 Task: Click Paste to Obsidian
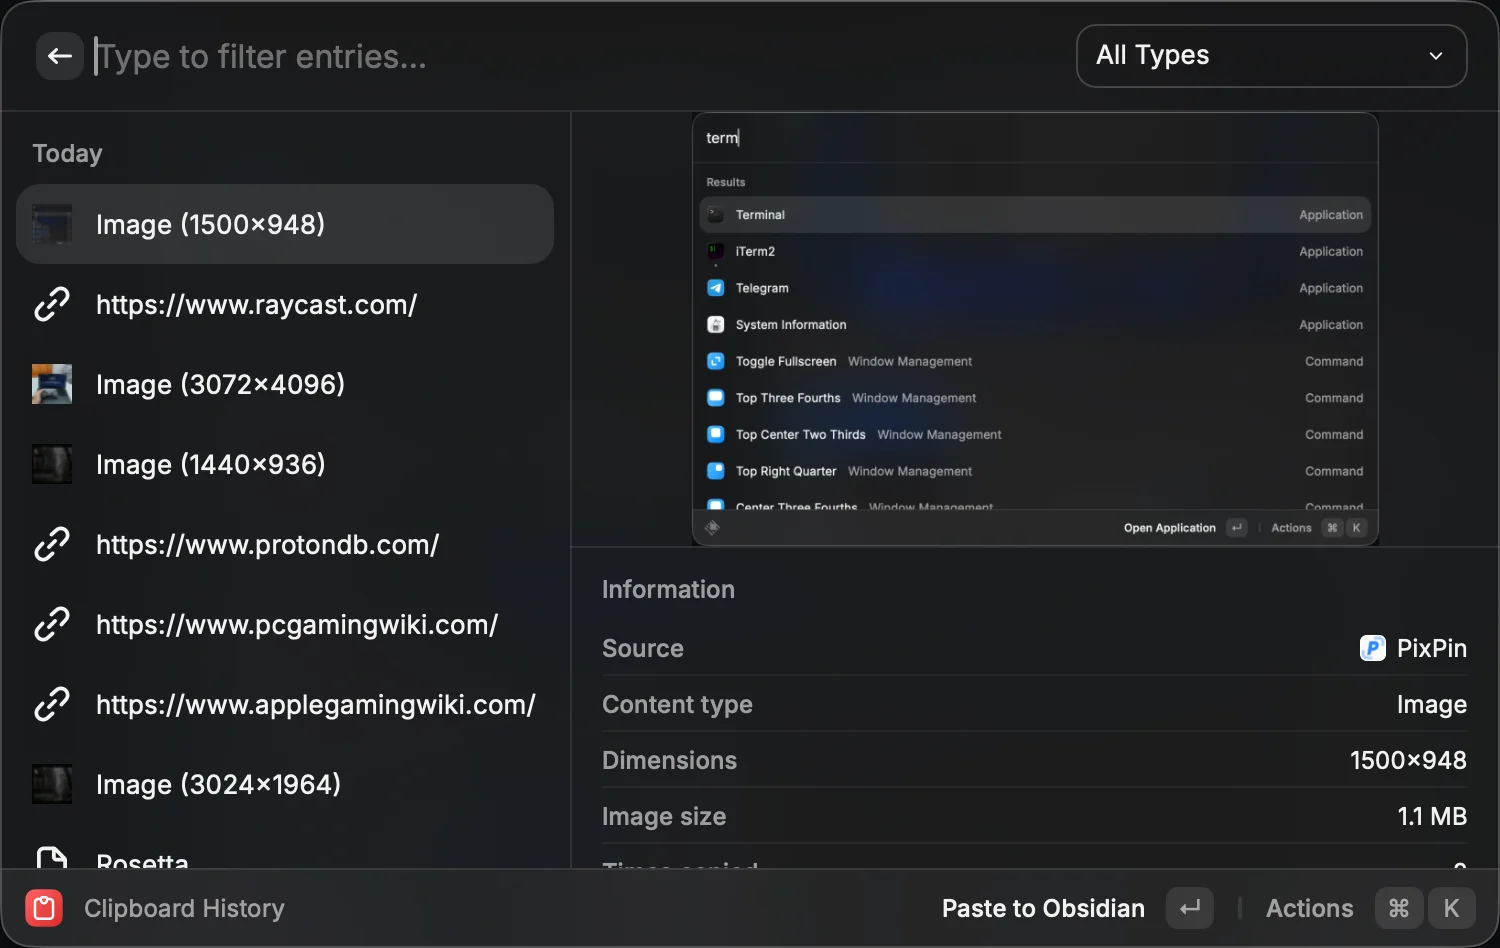tap(1042, 908)
